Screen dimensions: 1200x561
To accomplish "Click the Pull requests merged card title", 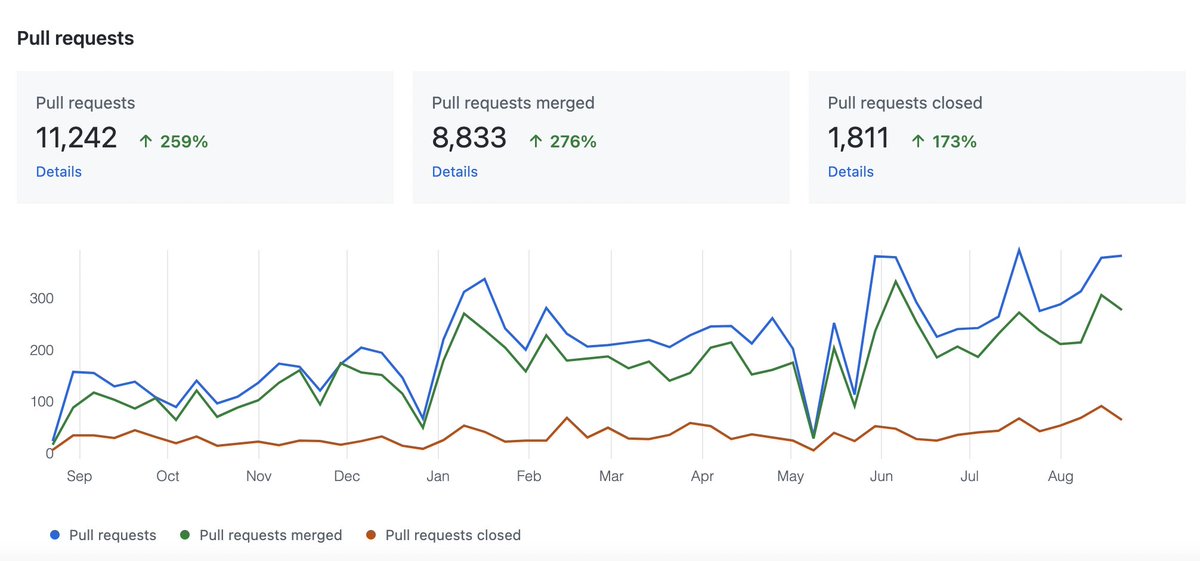I will click(x=513, y=103).
